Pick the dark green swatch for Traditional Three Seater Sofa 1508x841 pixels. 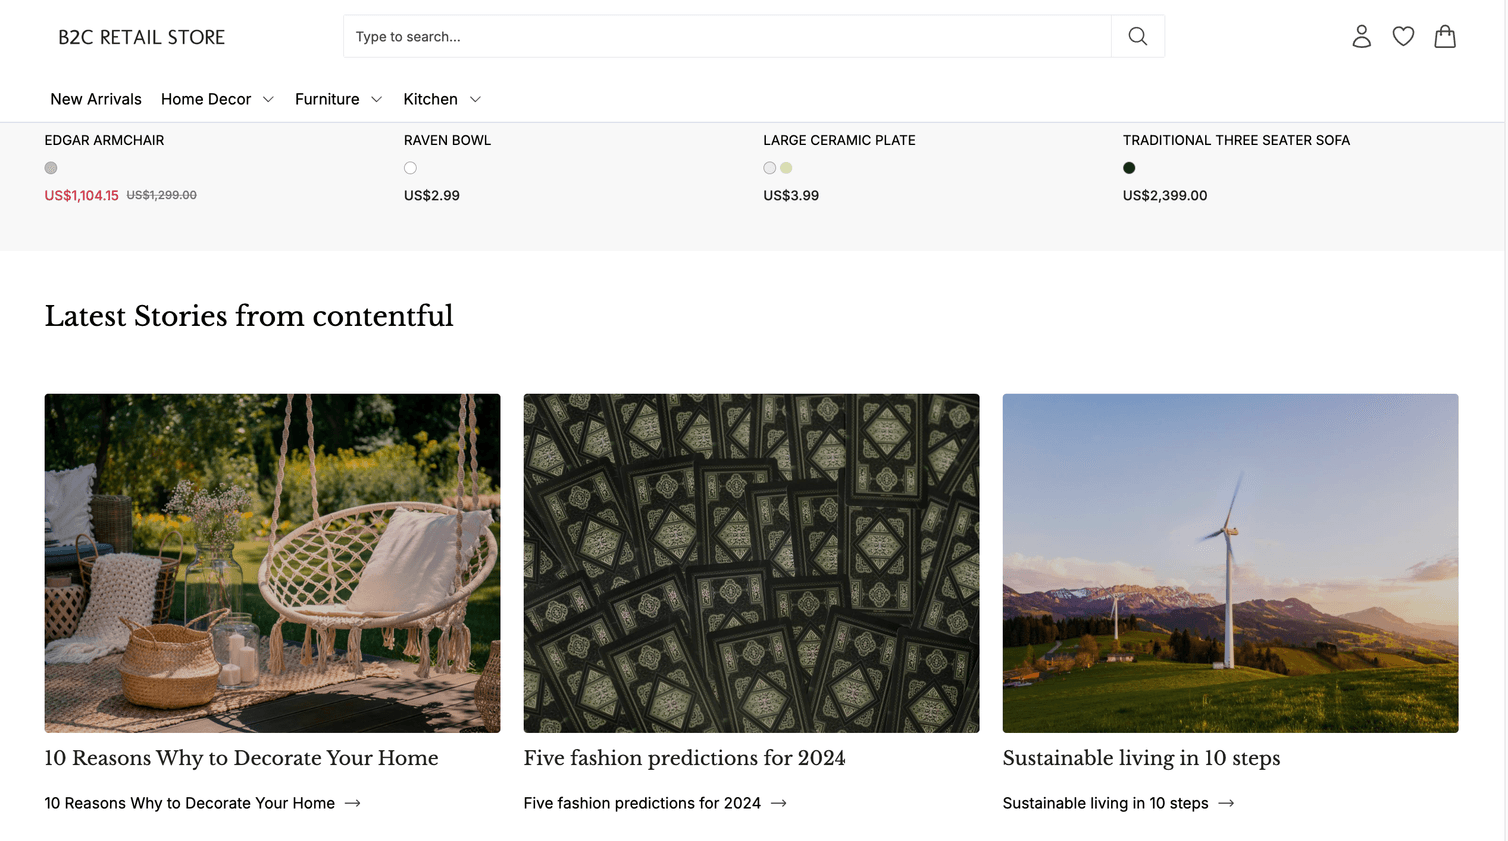(1129, 168)
